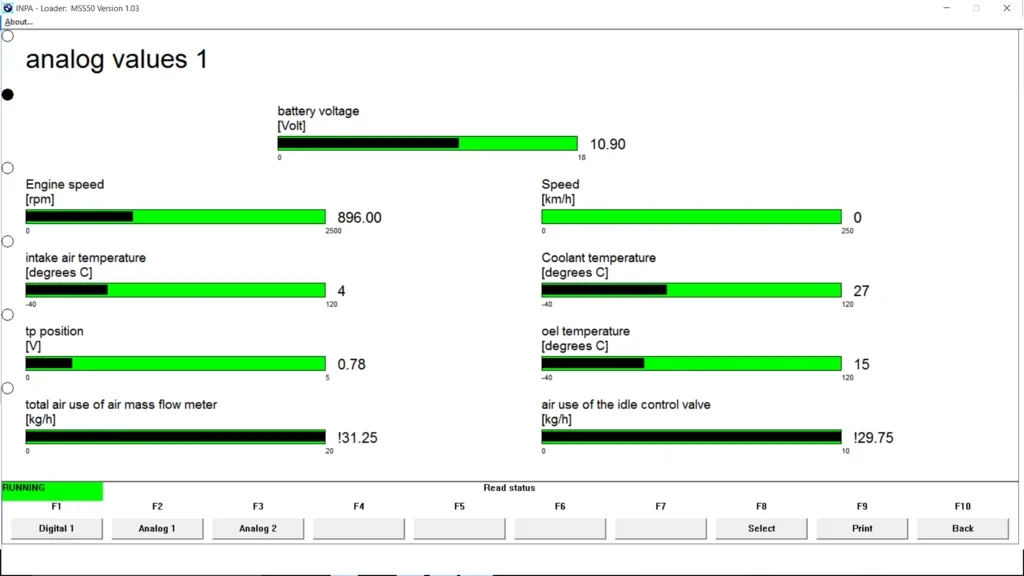This screenshot has height=576, width=1024.
Task: Click the battery voltage bar gauge
Action: tap(427, 143)
